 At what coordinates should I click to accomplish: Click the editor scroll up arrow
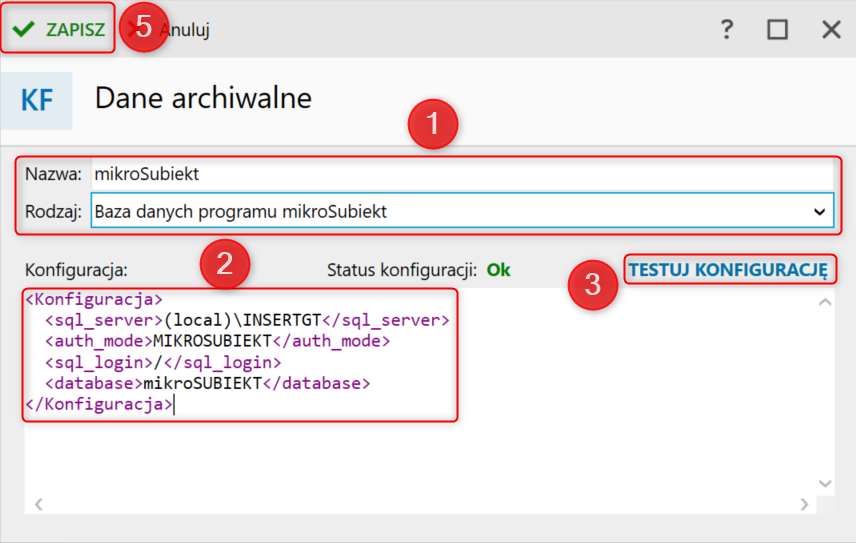(x=825, y=302)
